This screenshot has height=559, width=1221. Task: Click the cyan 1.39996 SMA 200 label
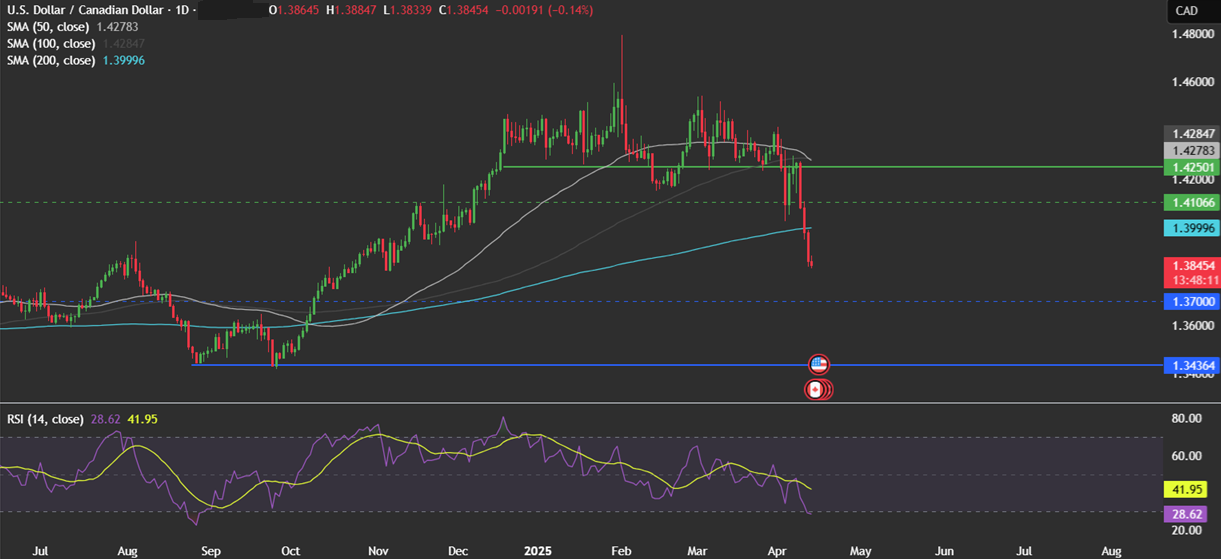[x=1192, y=228]
